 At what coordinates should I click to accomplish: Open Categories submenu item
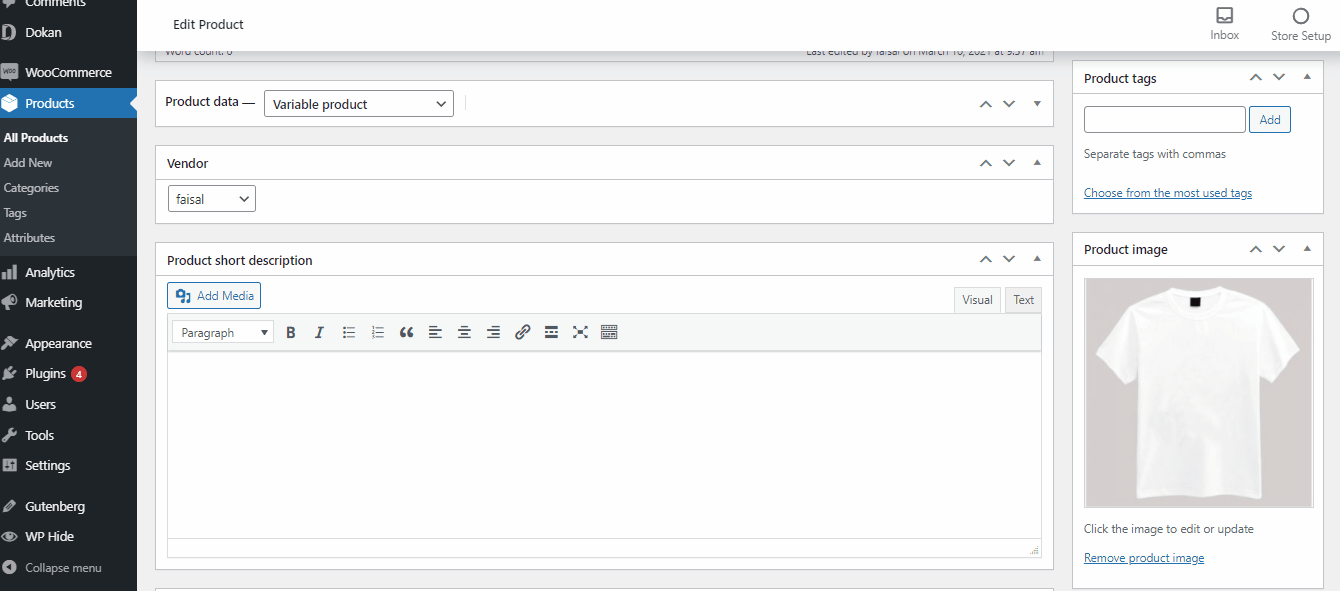pos(31,187)
